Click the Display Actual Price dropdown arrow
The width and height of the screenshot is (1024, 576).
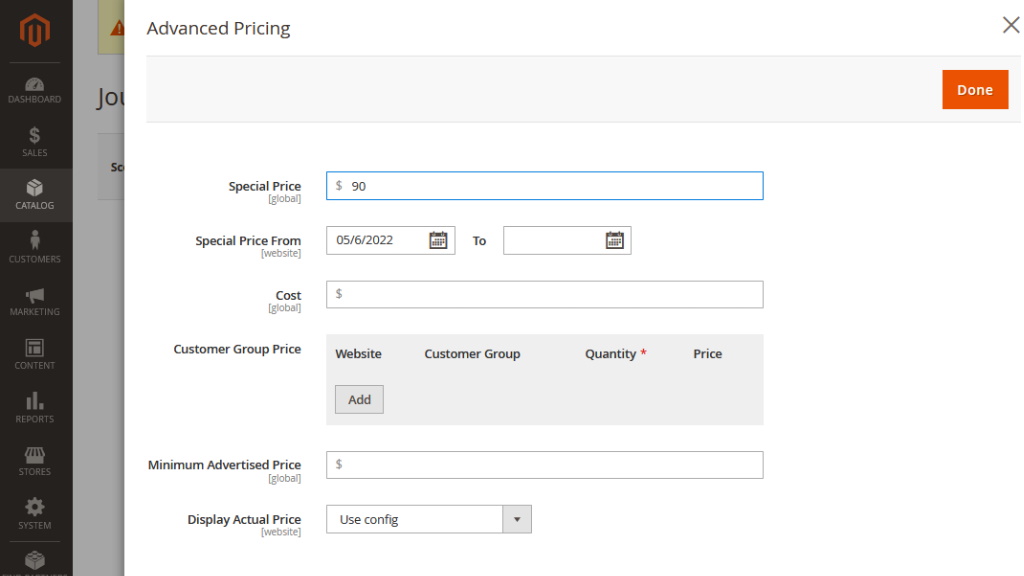tap(517, 519)
